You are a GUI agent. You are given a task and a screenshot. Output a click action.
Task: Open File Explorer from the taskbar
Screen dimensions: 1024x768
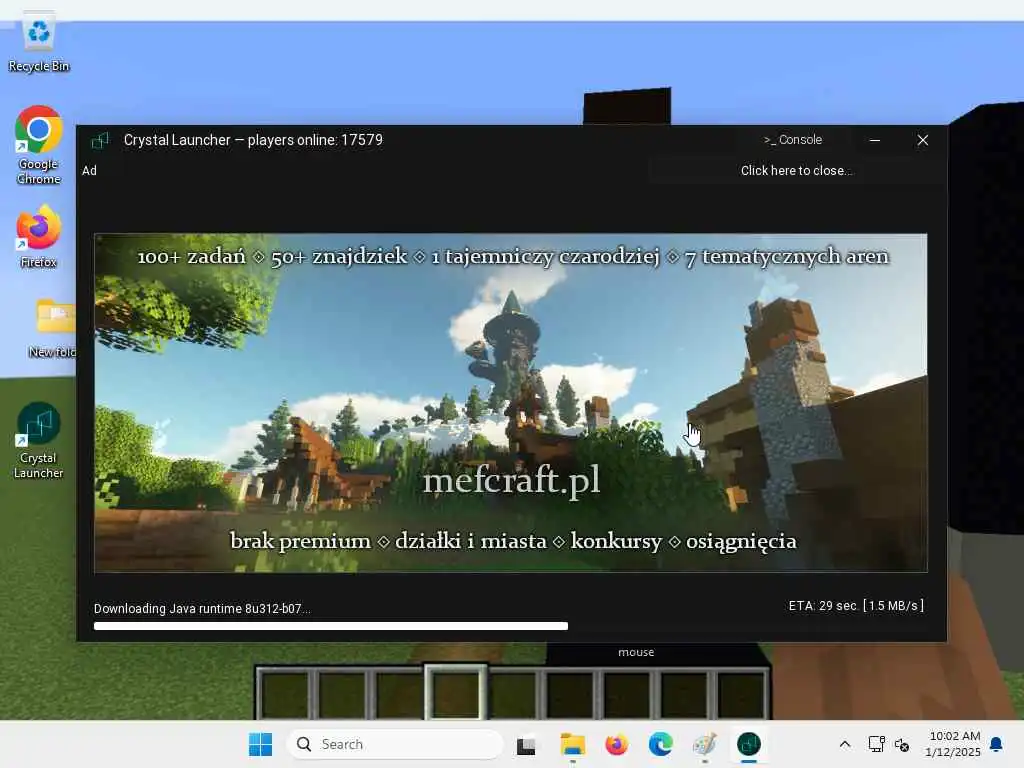pyautogui.click(x=573, y=744)
